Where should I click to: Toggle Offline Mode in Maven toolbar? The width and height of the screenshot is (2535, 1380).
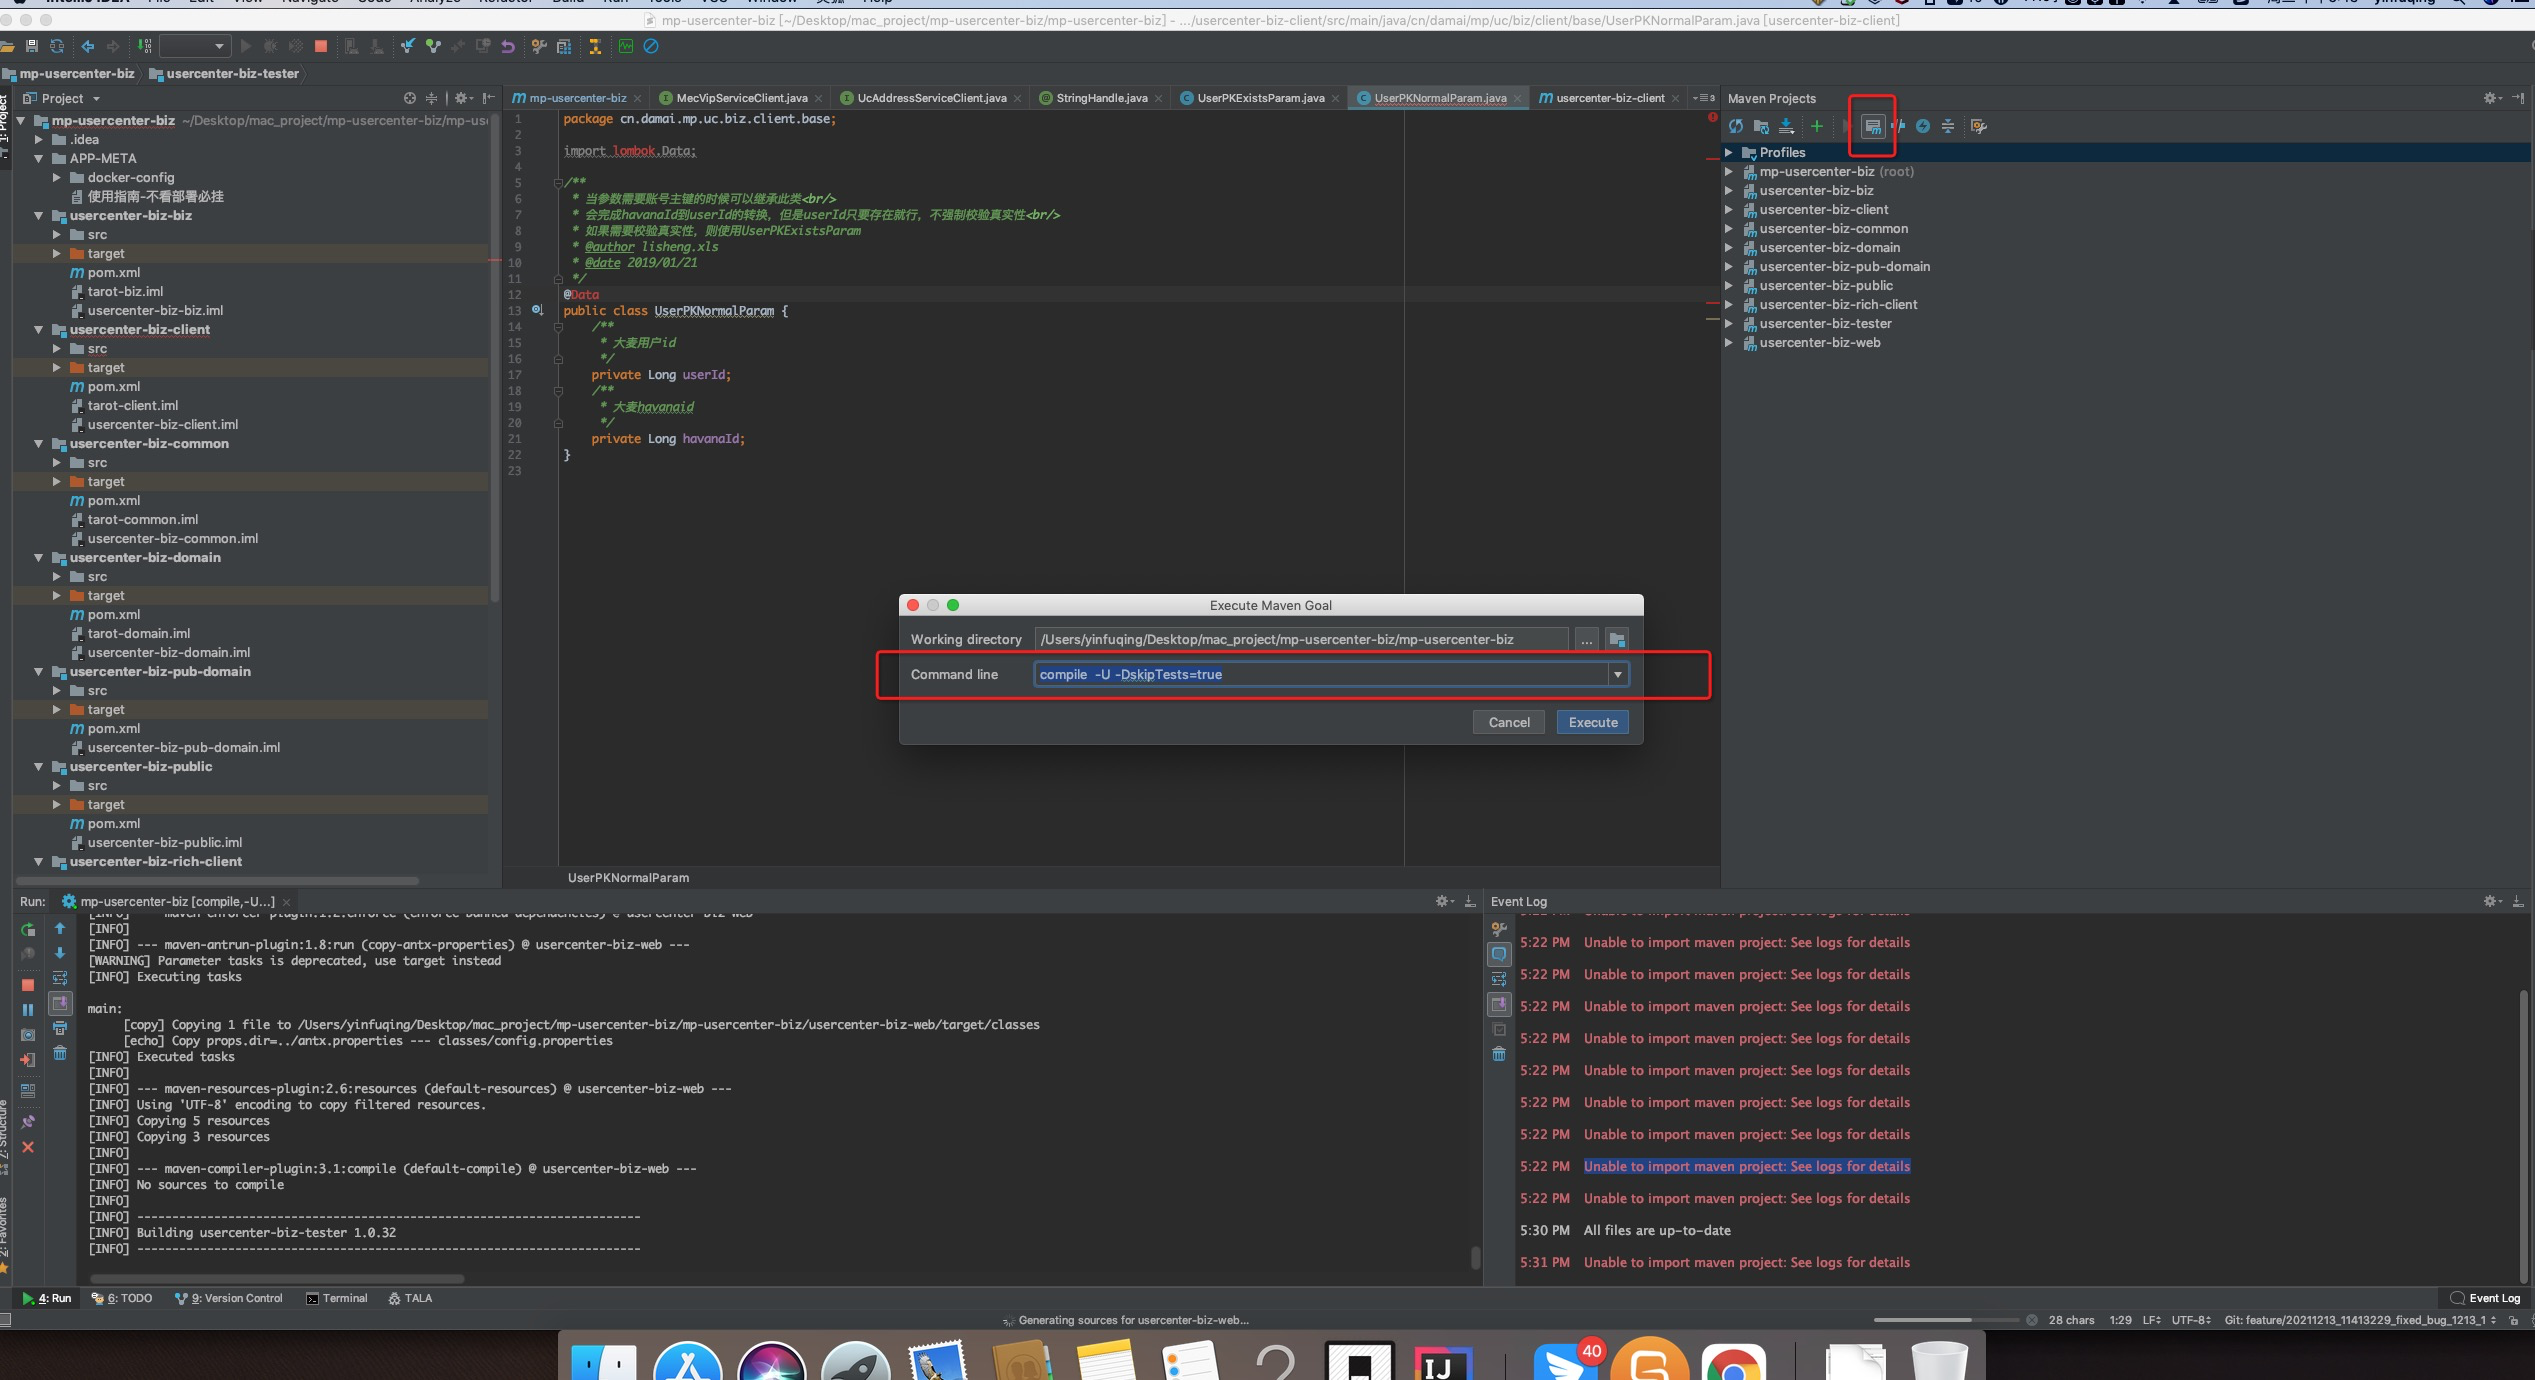coord(1898,126)
